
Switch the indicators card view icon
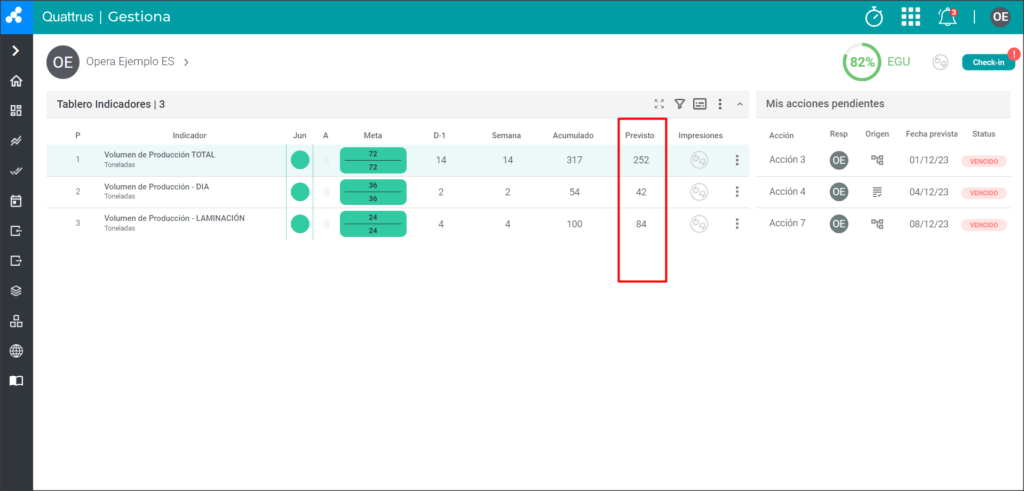(x=699, y=104)
